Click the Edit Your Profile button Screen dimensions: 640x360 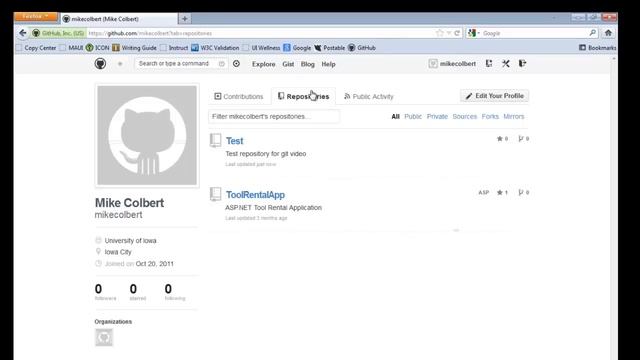click(495, 96)
